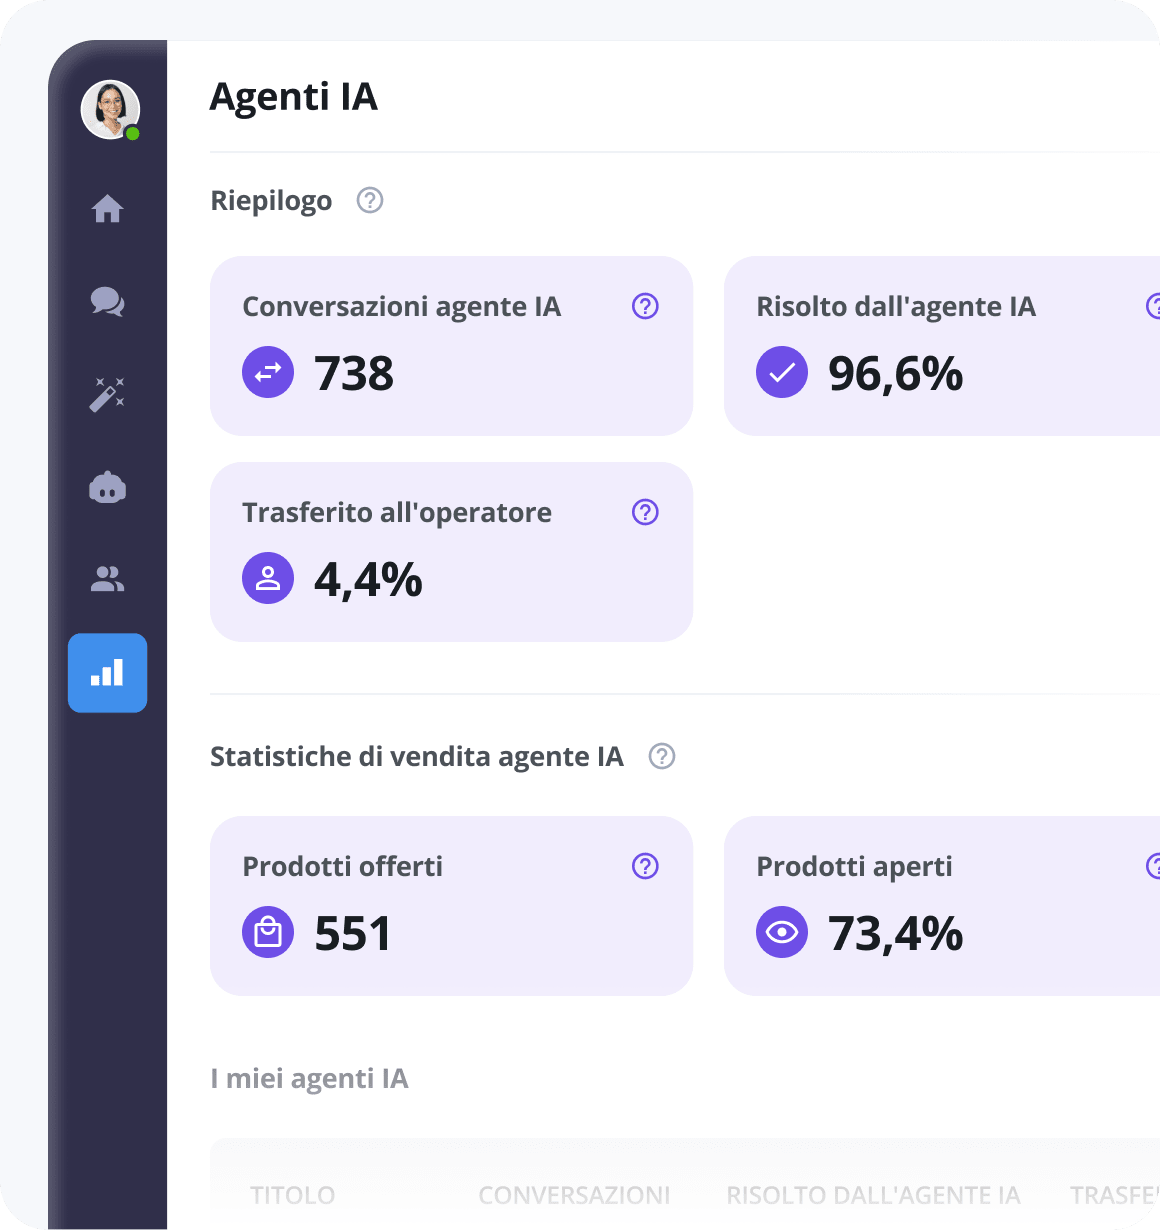Click the green online status dot
The image size is (1160, 1230).
(133, 131)
